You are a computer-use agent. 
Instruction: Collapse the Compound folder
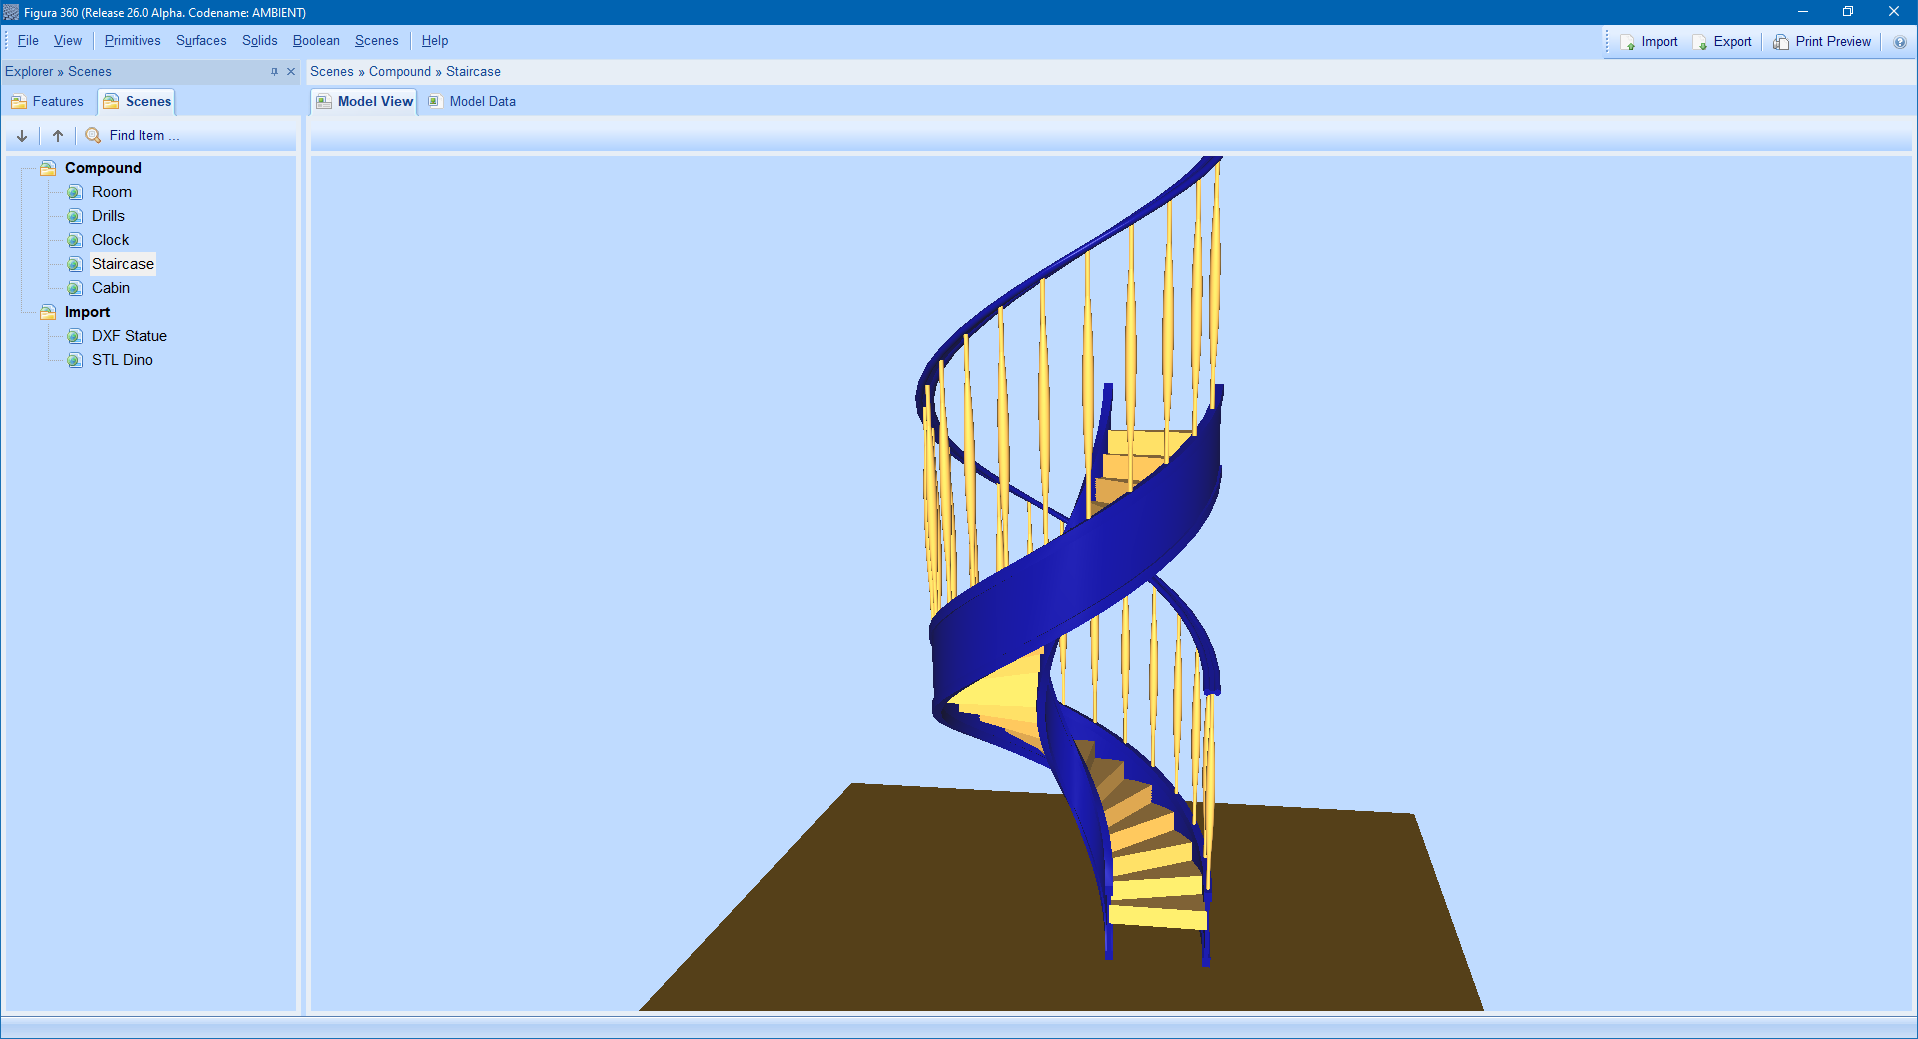47,167
